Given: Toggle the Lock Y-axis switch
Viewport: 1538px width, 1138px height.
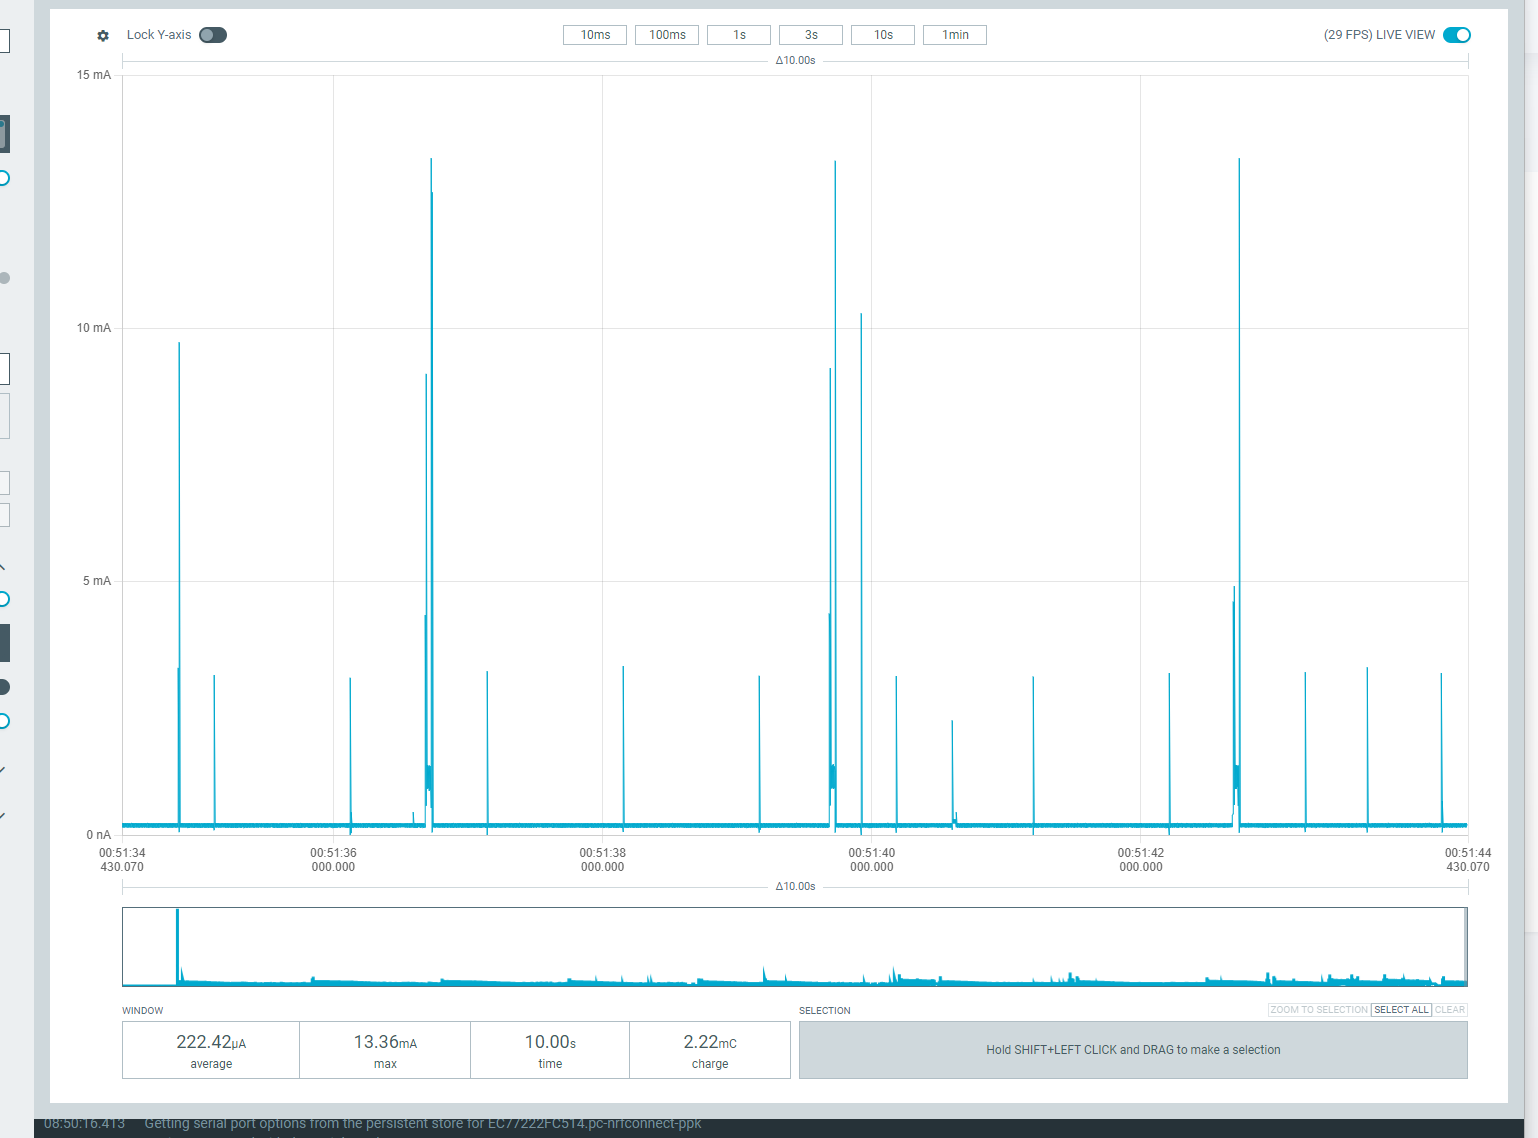Looking at the screenshot, I should (213, 35).
